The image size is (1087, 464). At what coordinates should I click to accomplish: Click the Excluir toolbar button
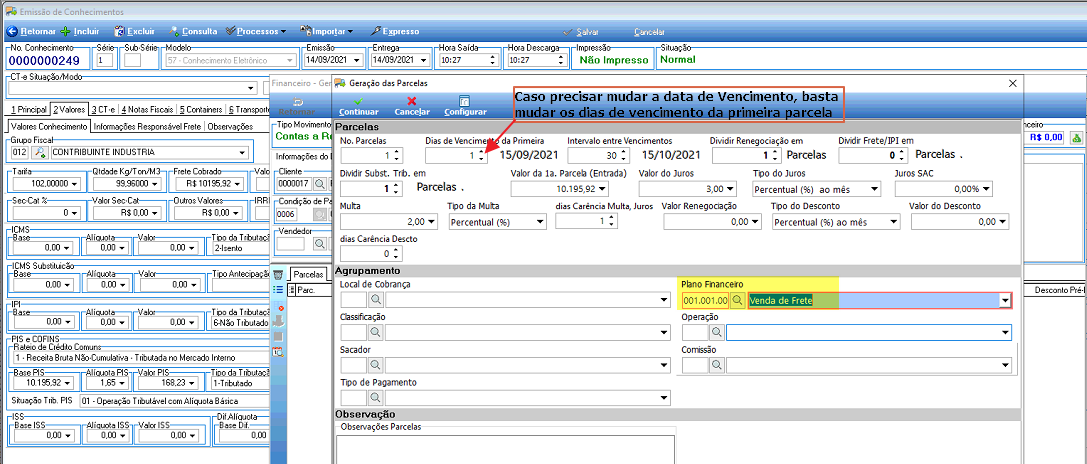[134, 31]
